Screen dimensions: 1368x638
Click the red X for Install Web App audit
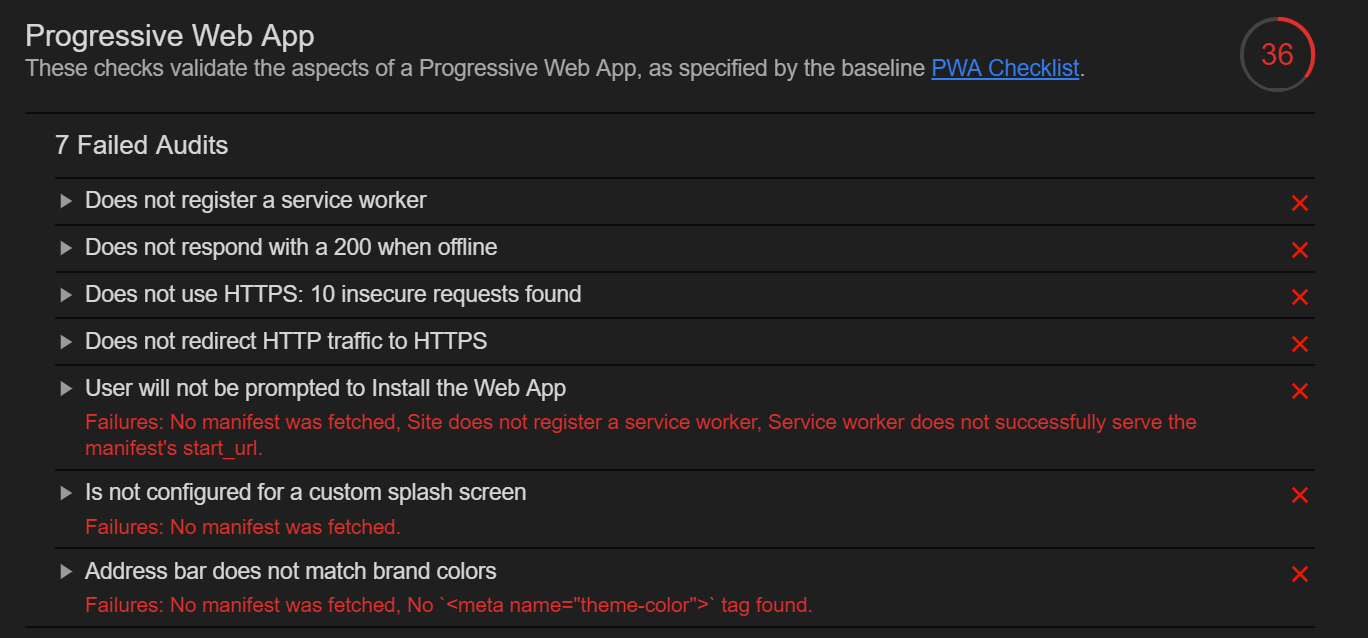point(1299,391)
